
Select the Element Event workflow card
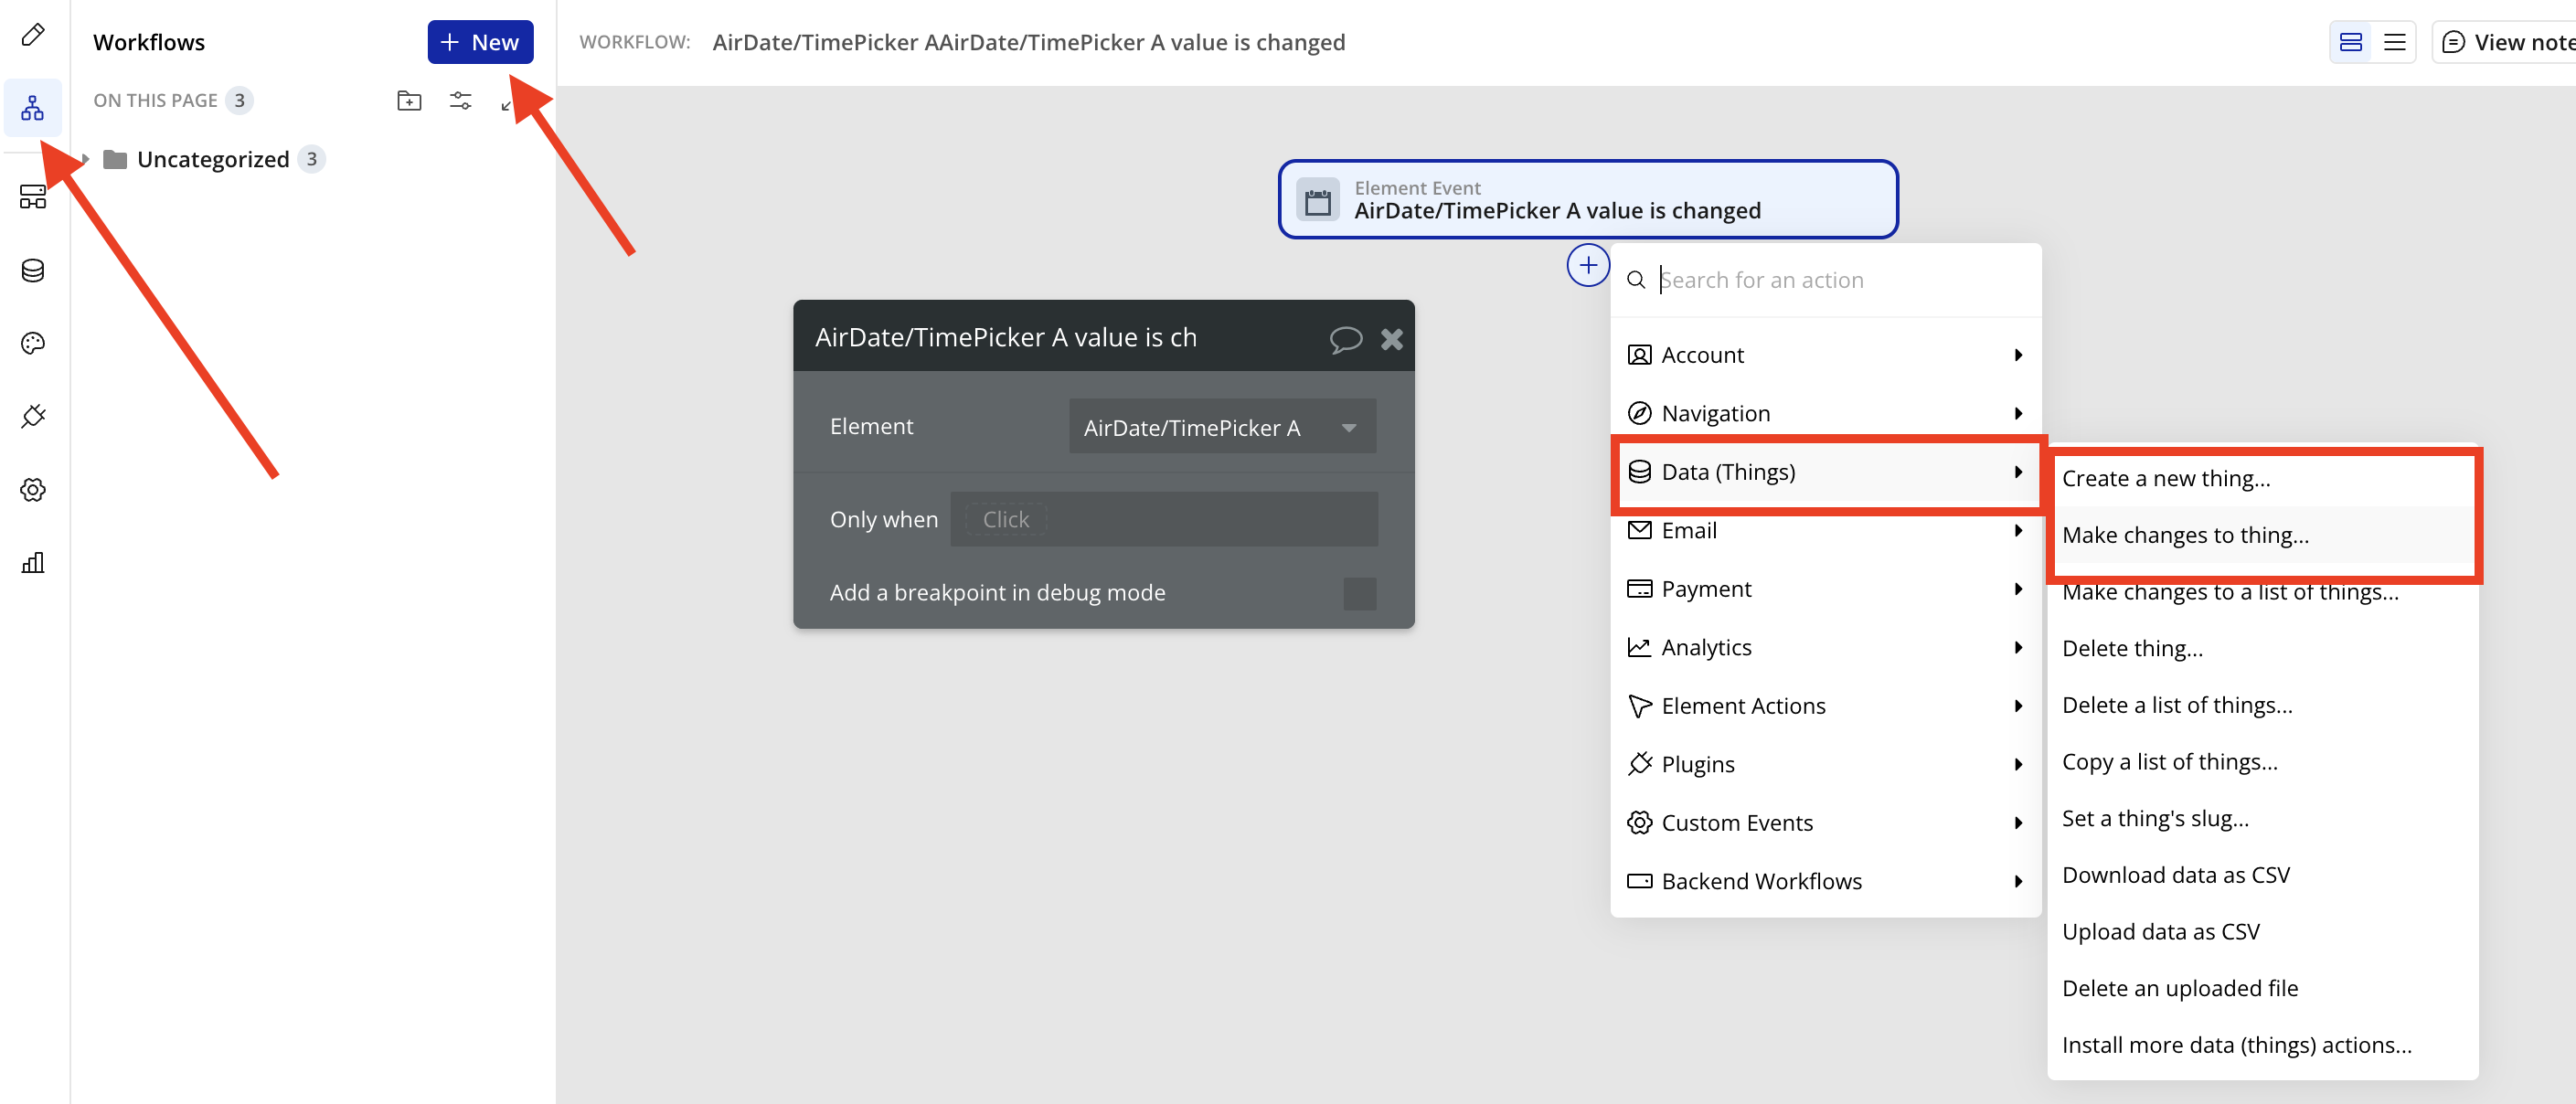[x=1588, y=200]
